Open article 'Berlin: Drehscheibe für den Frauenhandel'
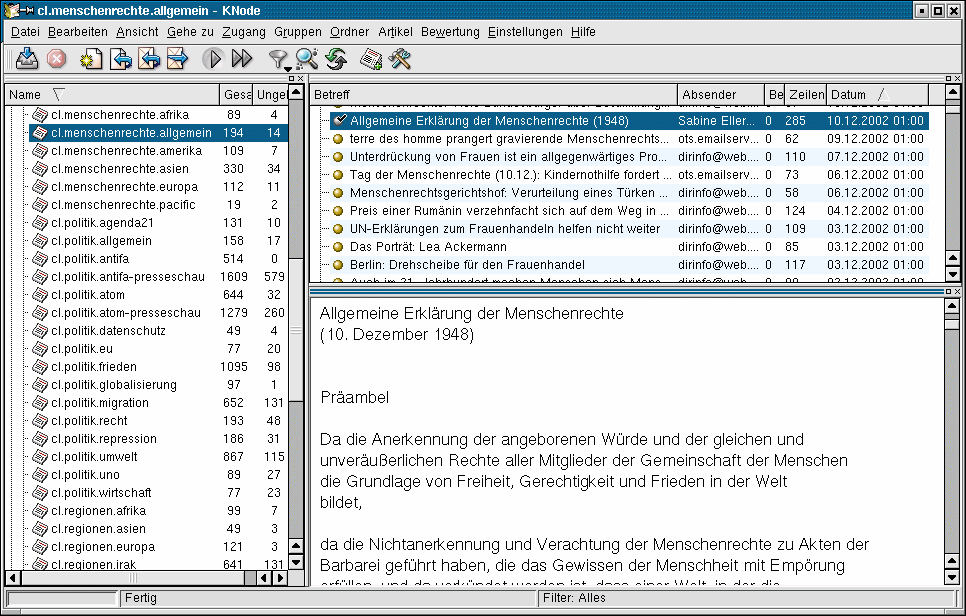Screen dimensions: 966x616 [467, 264]
